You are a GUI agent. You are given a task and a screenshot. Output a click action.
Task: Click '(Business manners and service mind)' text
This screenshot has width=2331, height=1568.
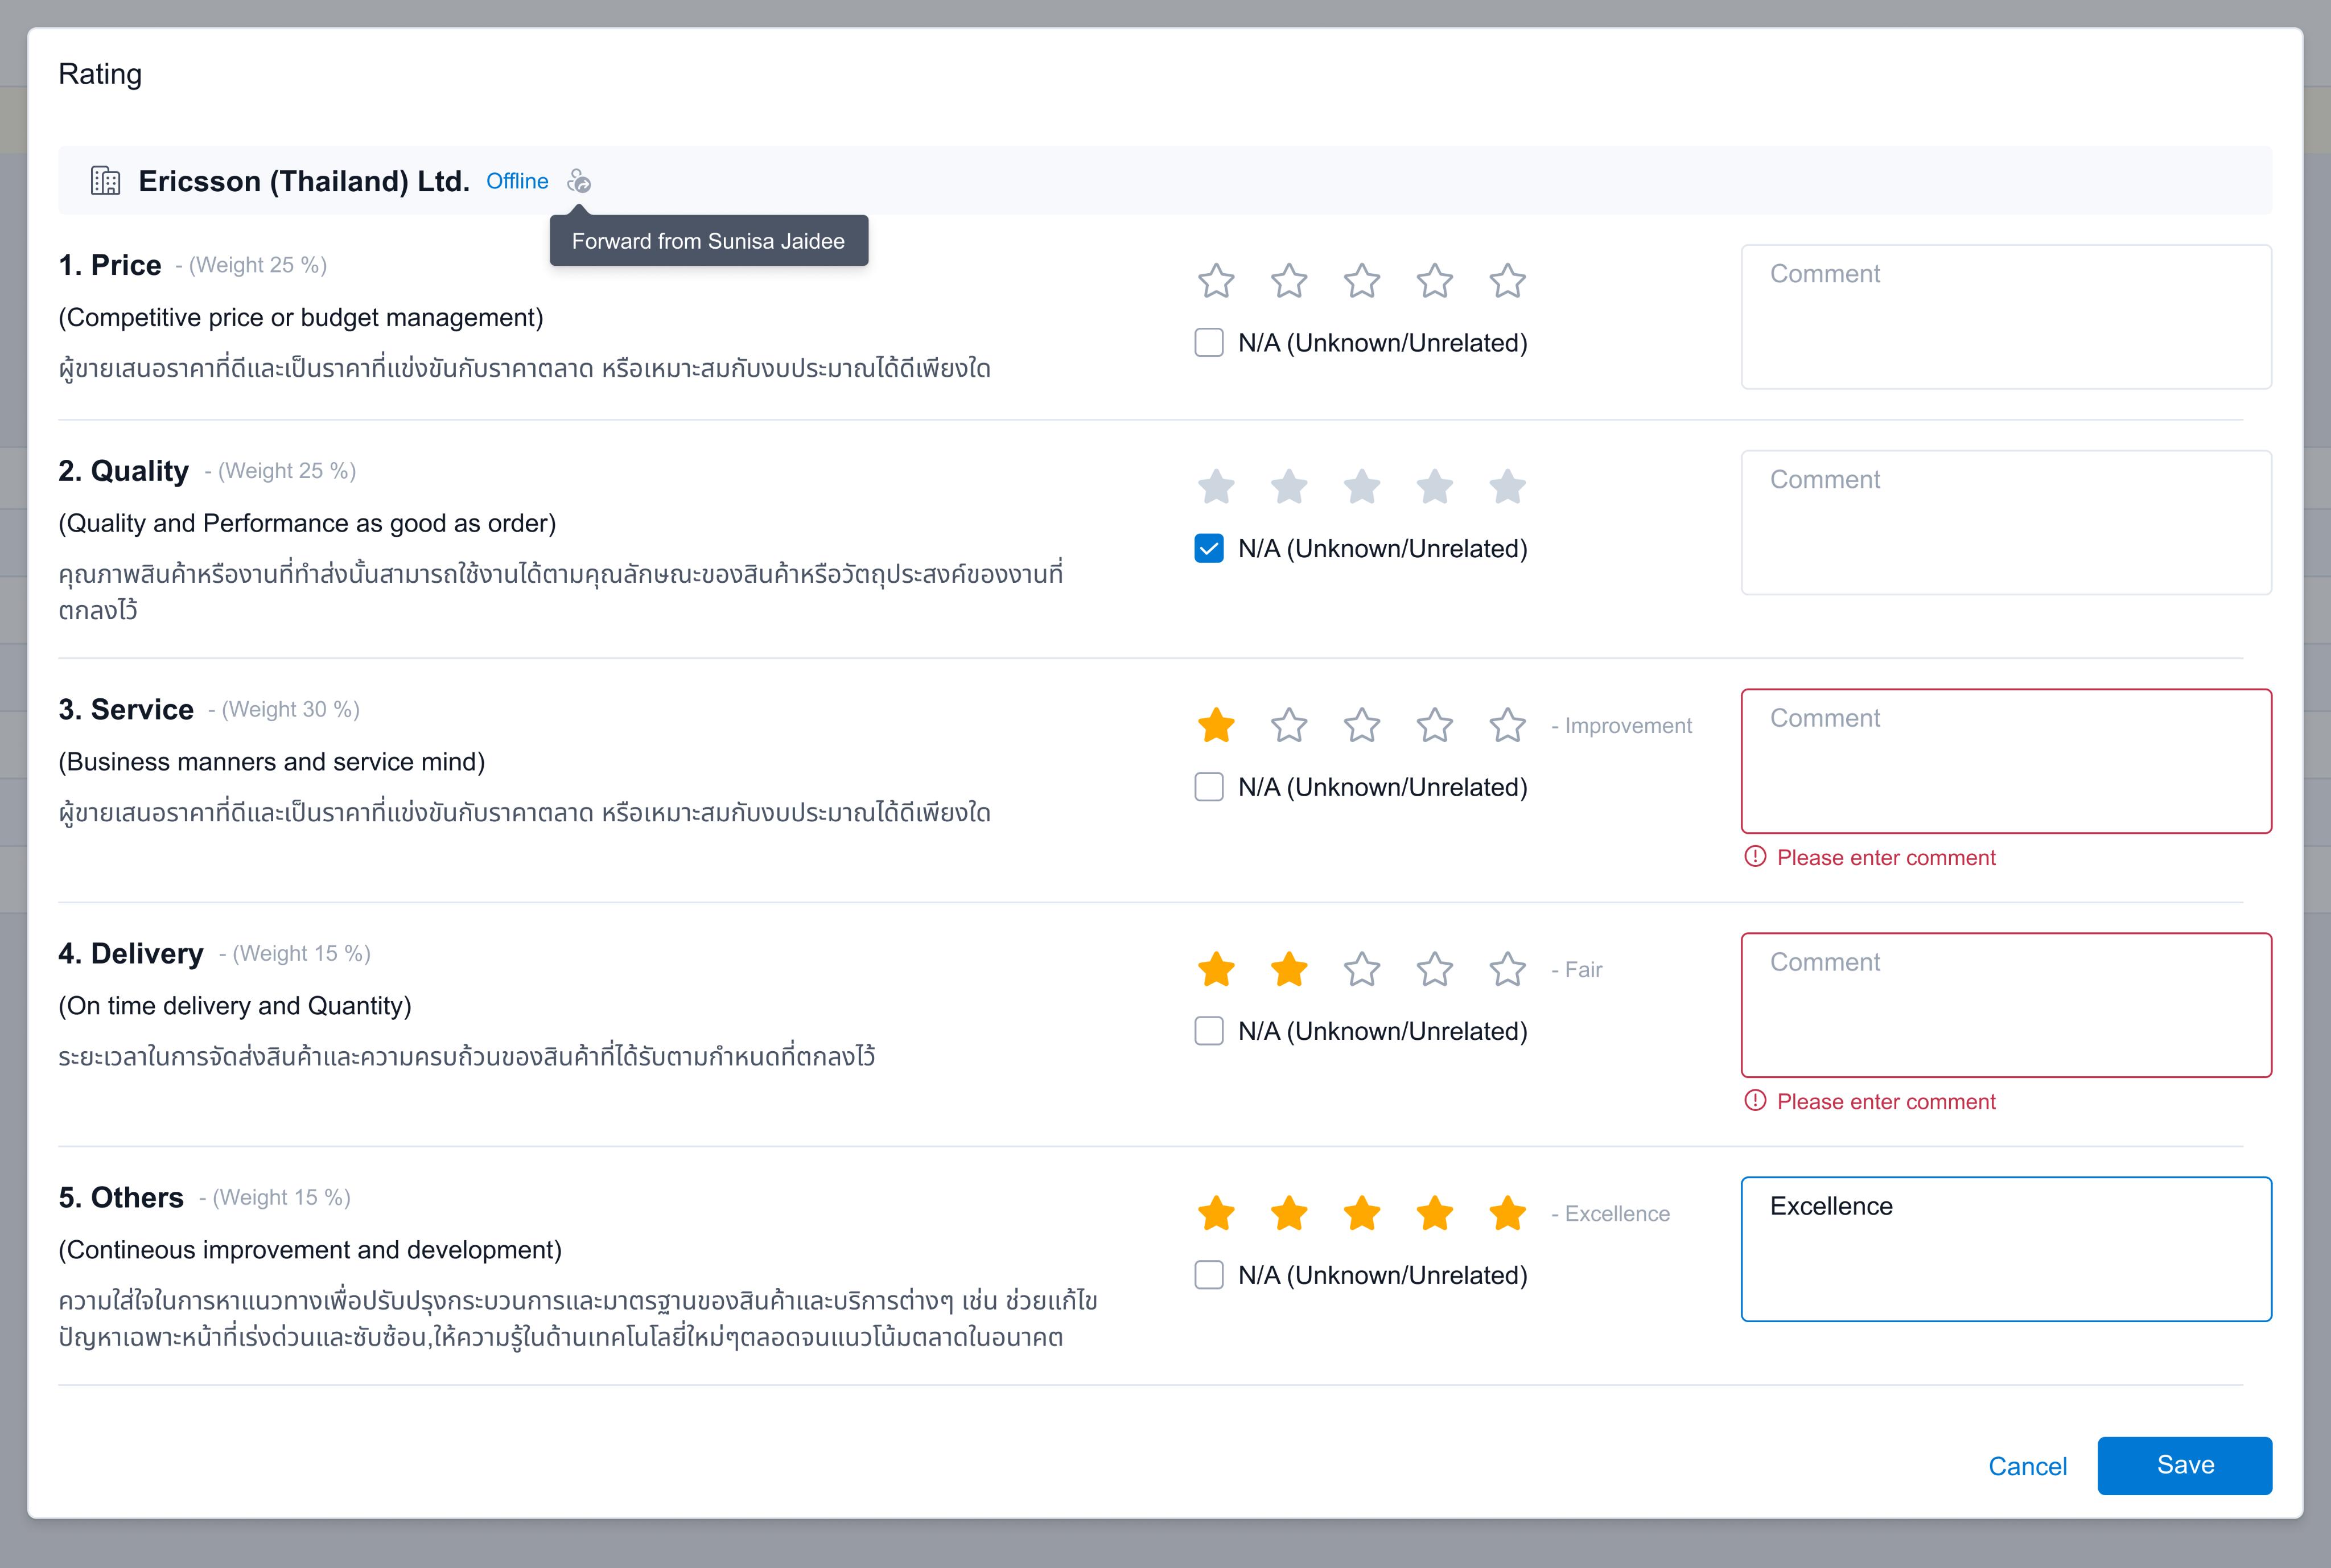click(272, 761)
